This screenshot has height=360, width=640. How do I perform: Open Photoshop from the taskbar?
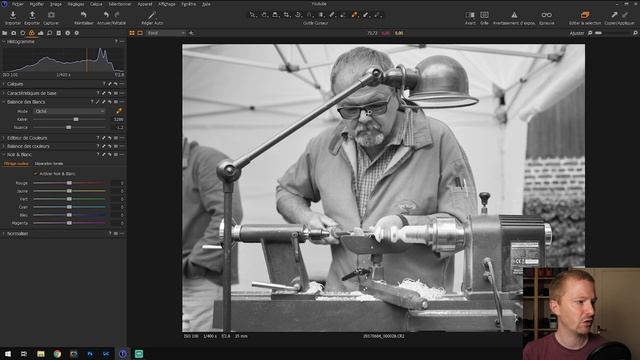tap(90, 354)
